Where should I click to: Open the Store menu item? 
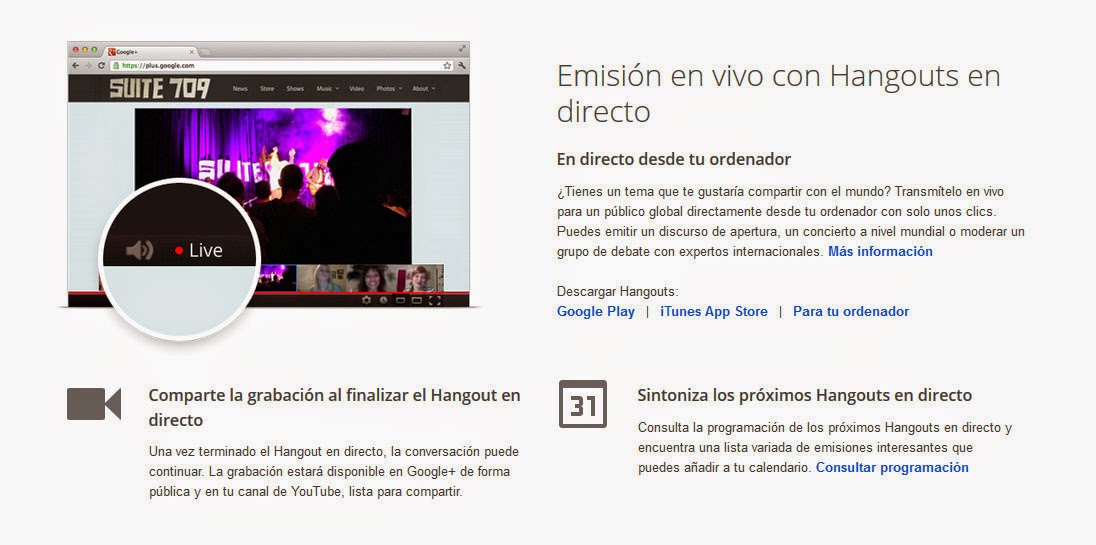point(267,89)
